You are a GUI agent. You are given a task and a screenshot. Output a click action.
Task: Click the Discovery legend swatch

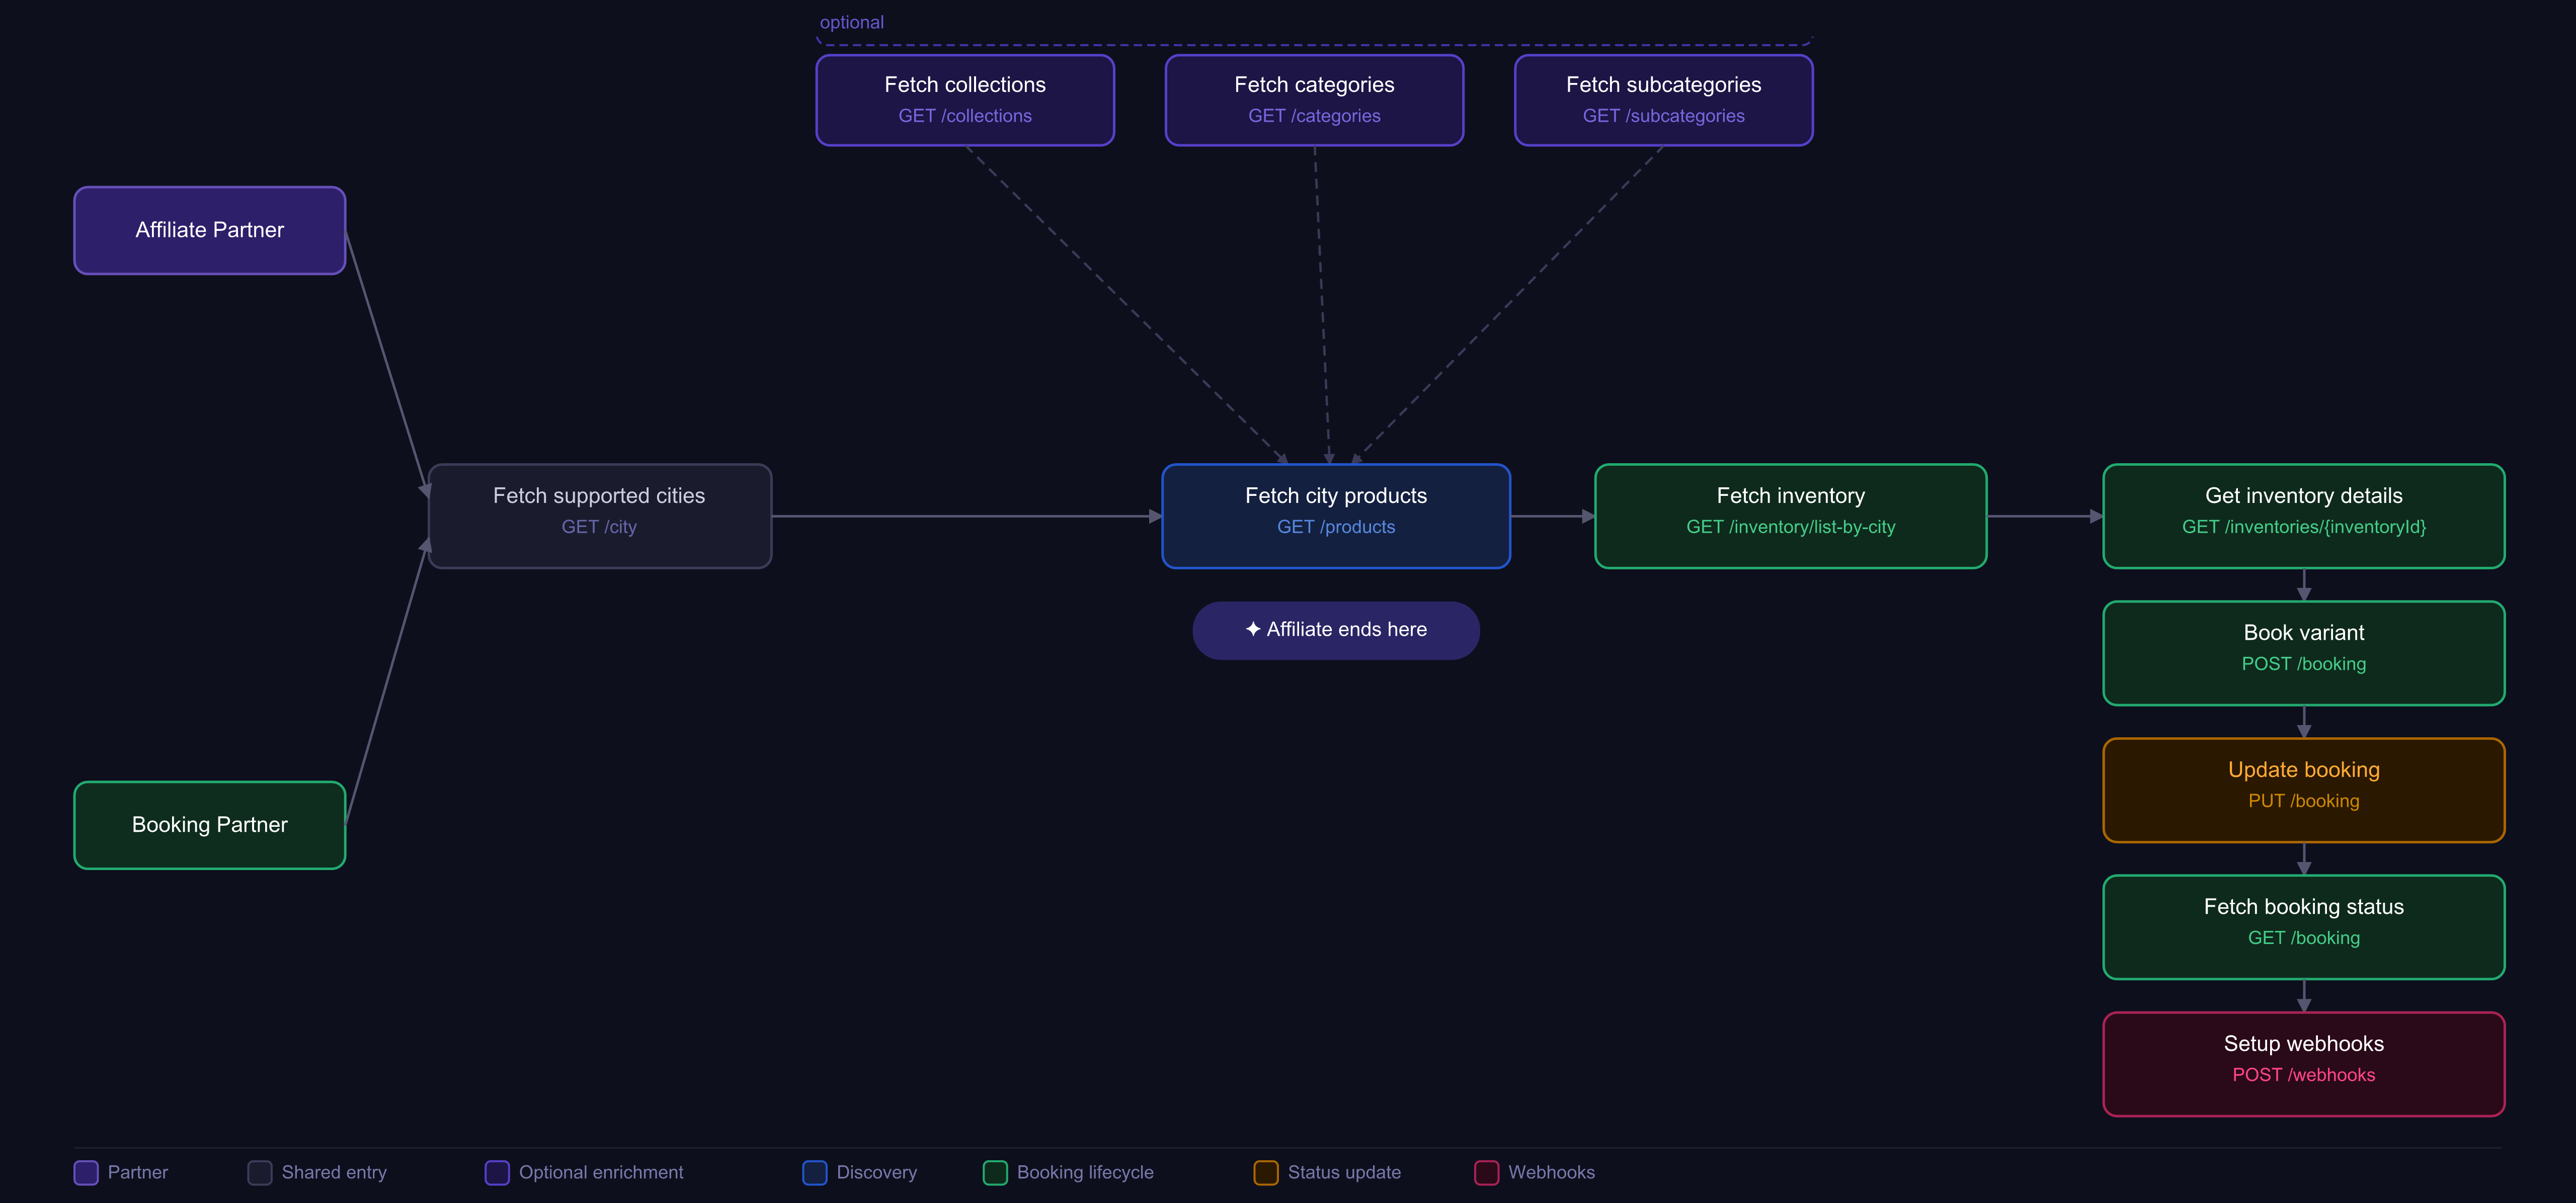pos(815,1172)
